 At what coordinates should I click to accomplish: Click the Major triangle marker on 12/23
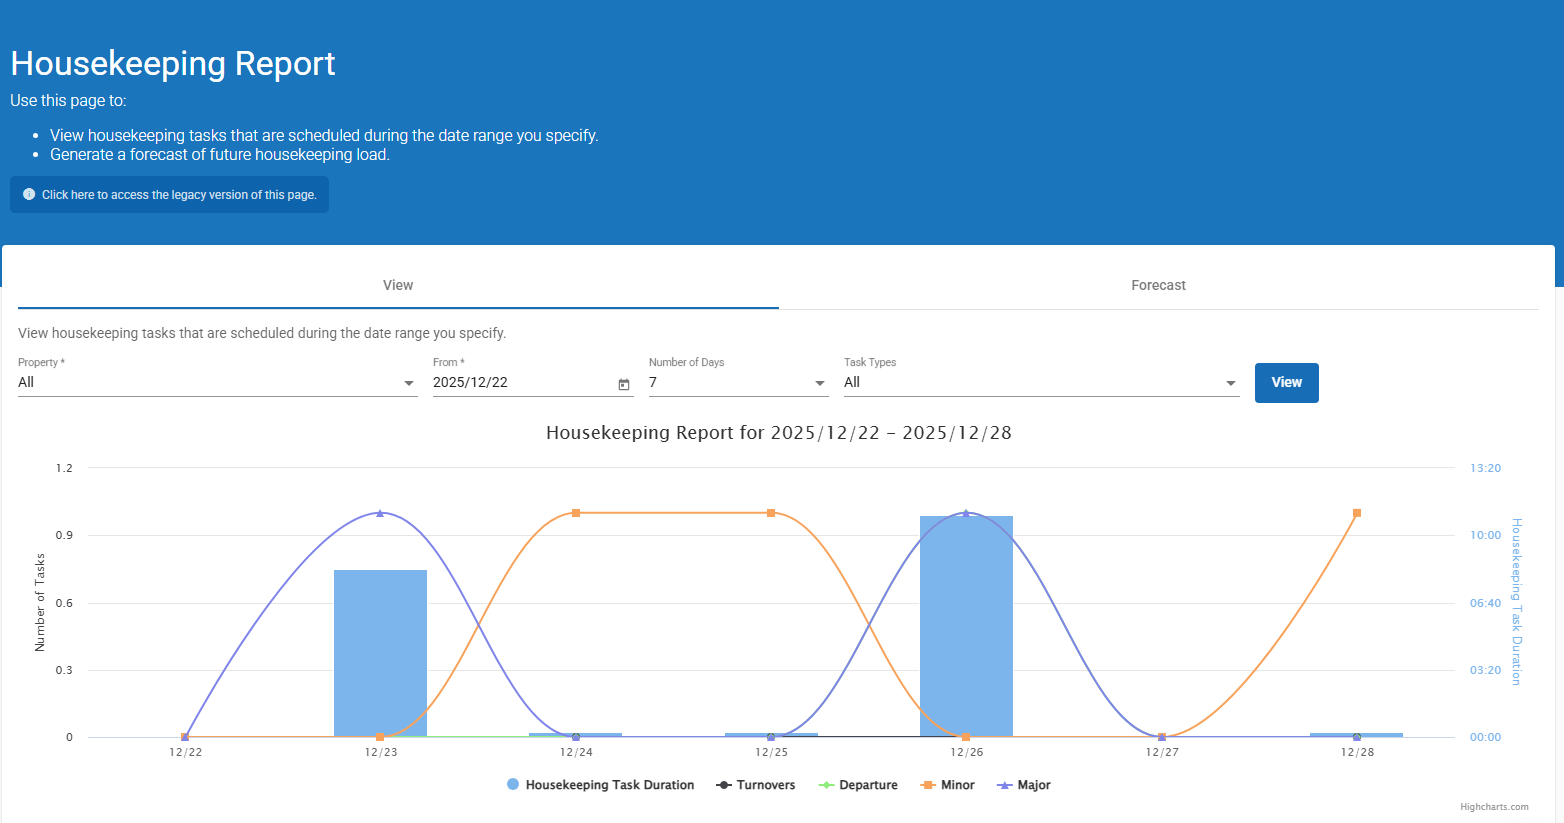pyautogui.click(x=380, y=513)
